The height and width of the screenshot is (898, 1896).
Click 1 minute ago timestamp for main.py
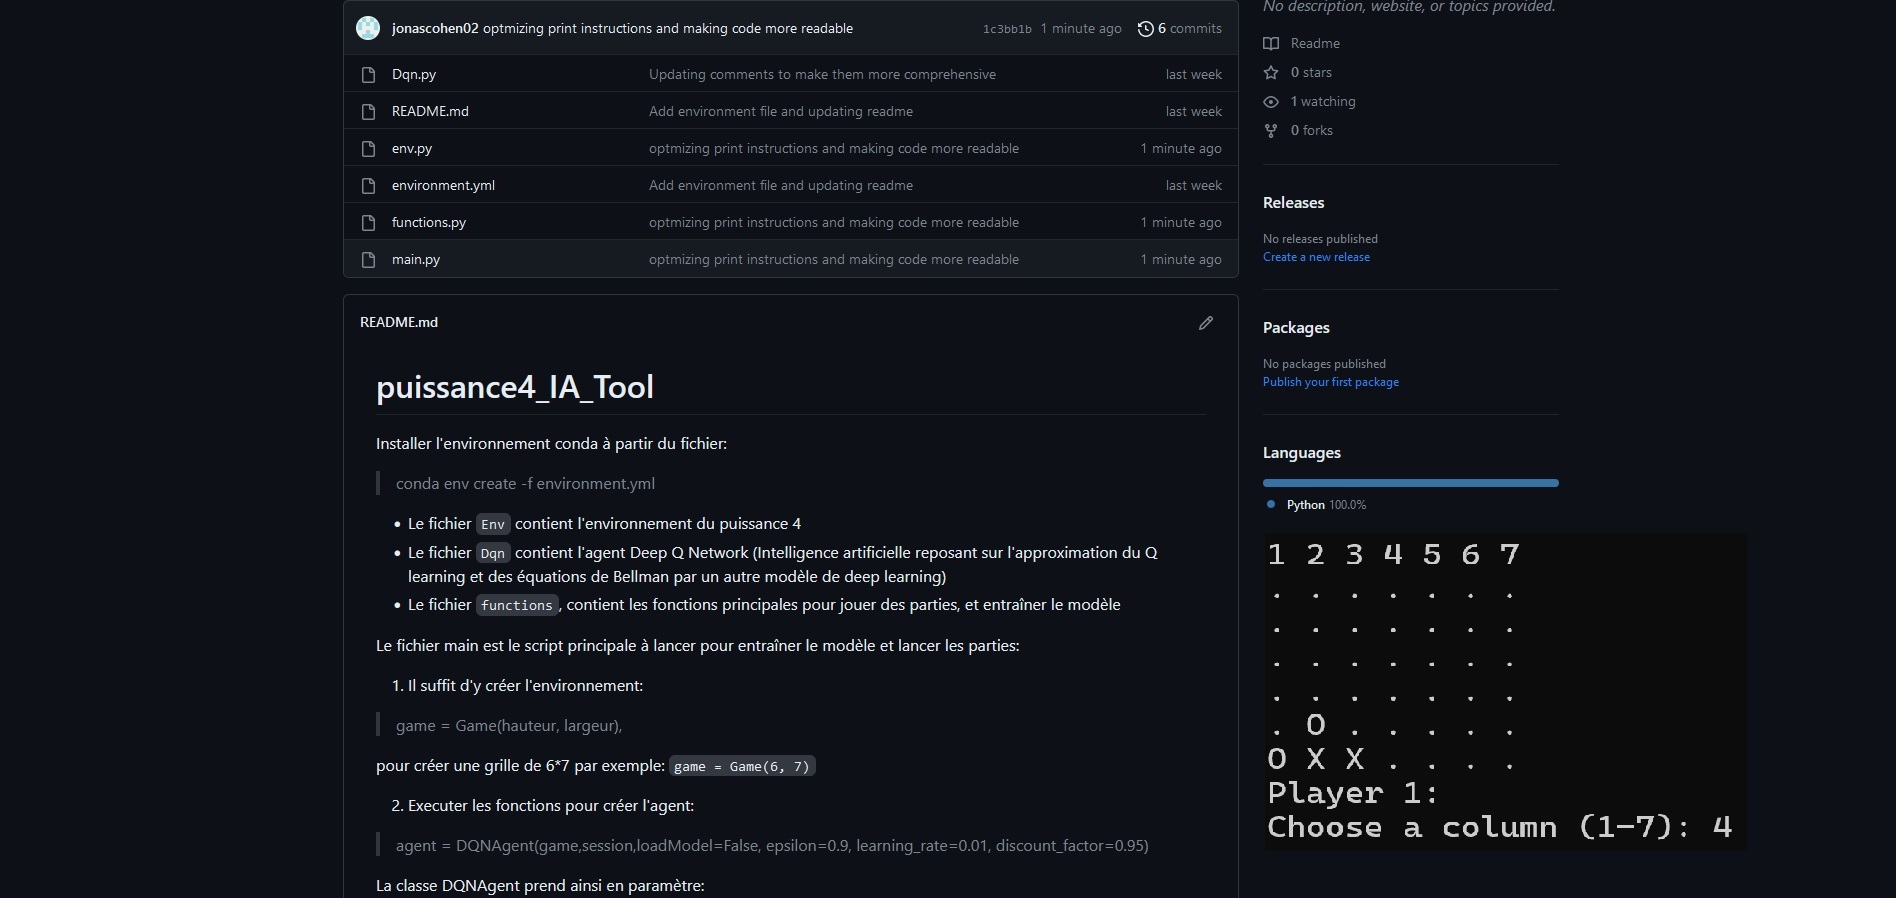click(x=1181, y=259)
